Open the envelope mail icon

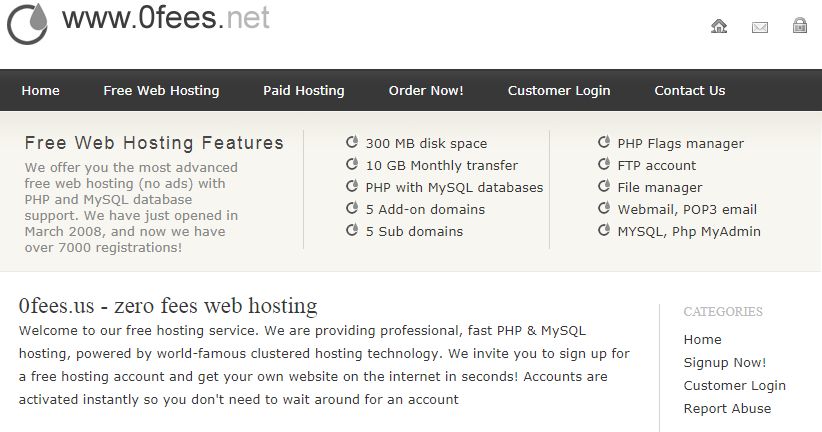click(760, 27)
